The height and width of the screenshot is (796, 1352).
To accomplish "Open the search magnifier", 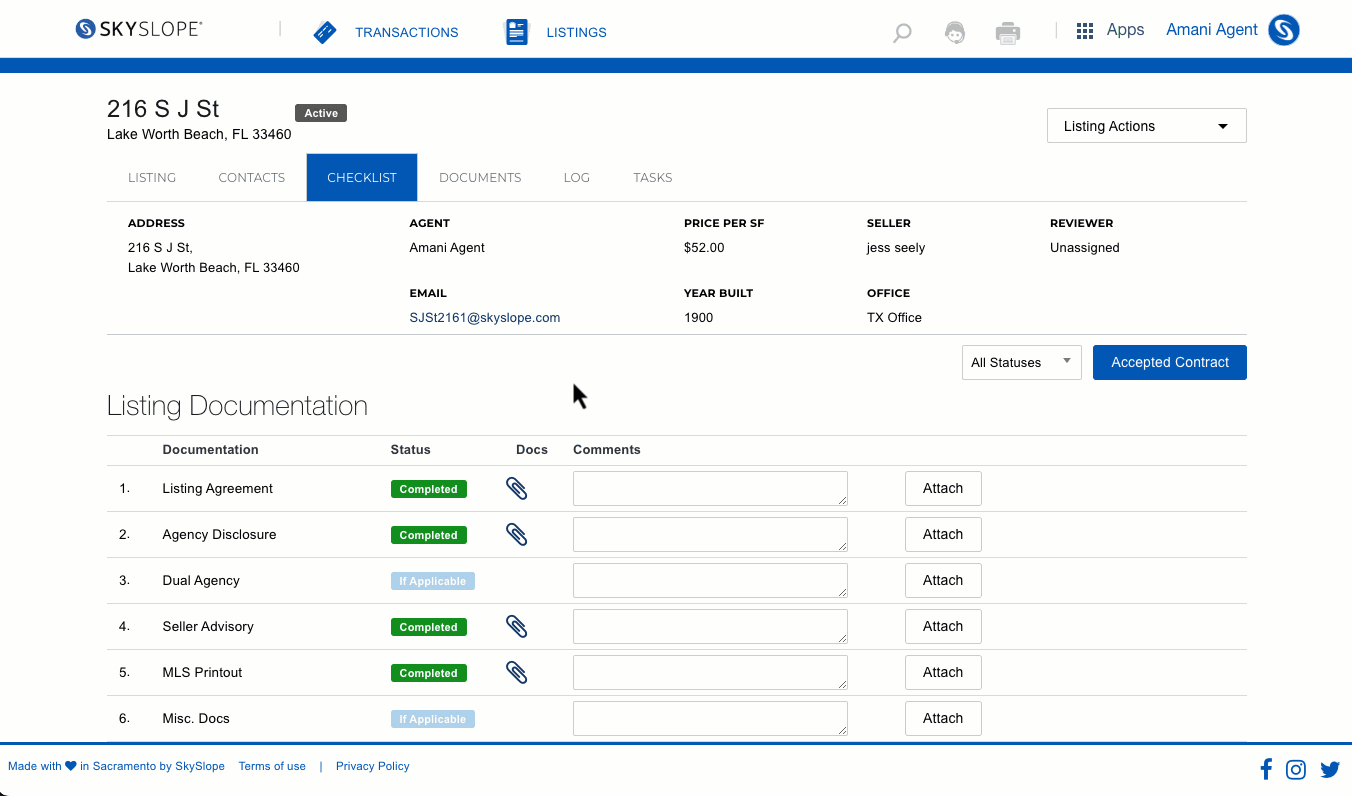I will [902, 33].
